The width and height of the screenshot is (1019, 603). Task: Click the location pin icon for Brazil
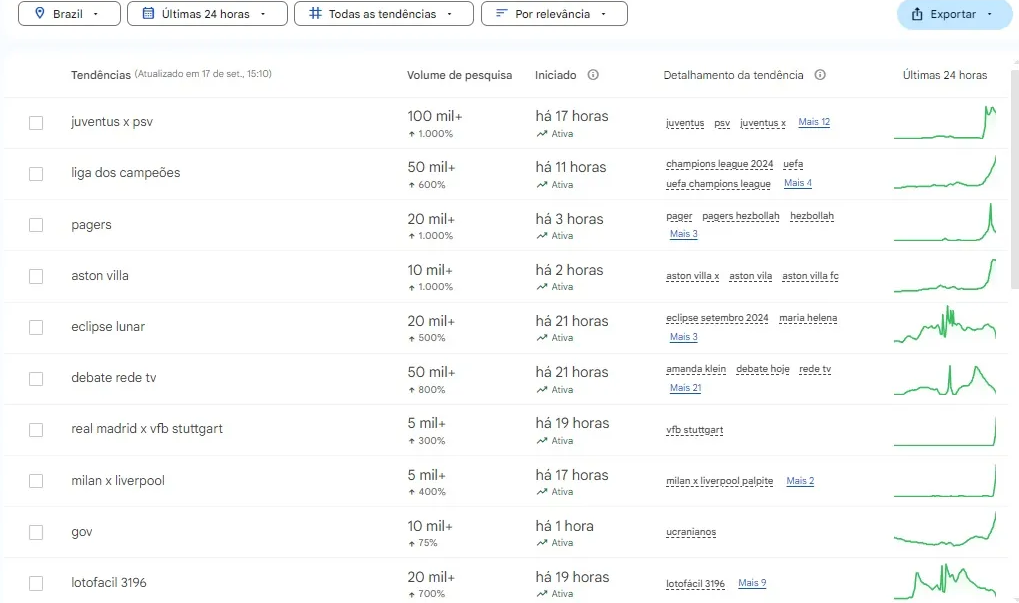coord(40,14)
